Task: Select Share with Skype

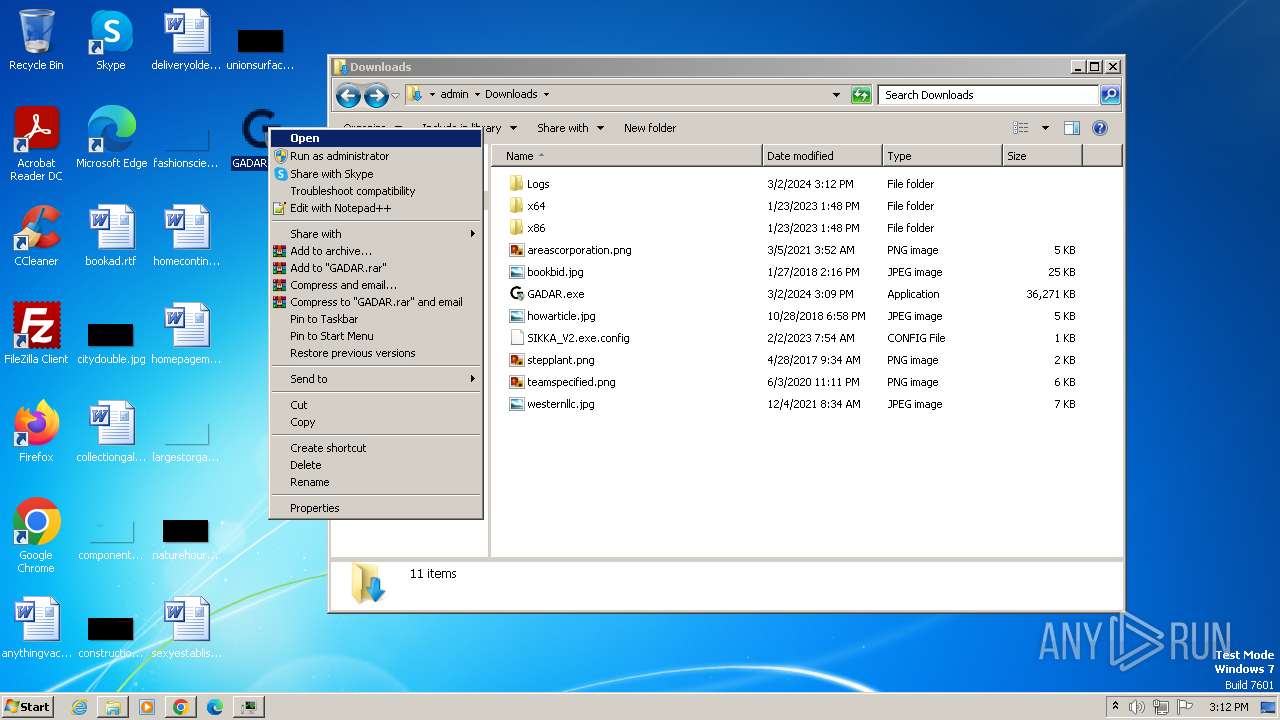Action: (x=376, y=174)
